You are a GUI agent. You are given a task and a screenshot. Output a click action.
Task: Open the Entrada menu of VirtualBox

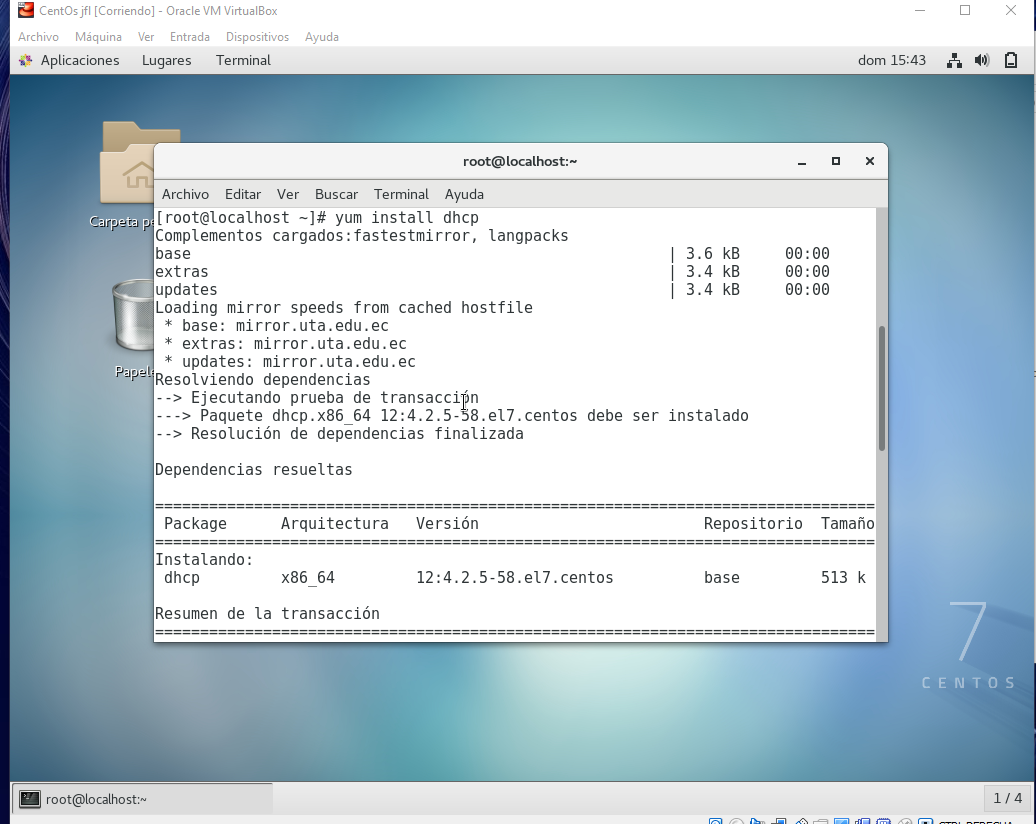(189, 37)
